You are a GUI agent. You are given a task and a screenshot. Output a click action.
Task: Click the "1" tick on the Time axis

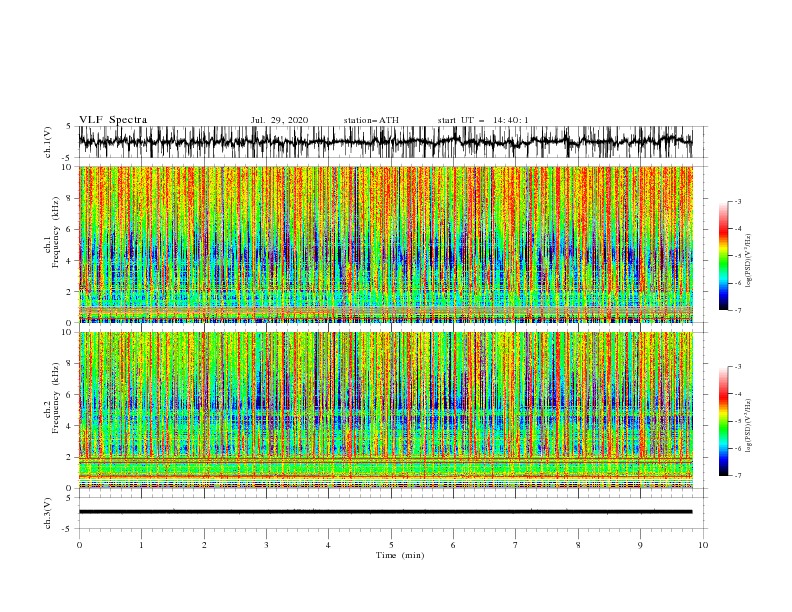141,545
